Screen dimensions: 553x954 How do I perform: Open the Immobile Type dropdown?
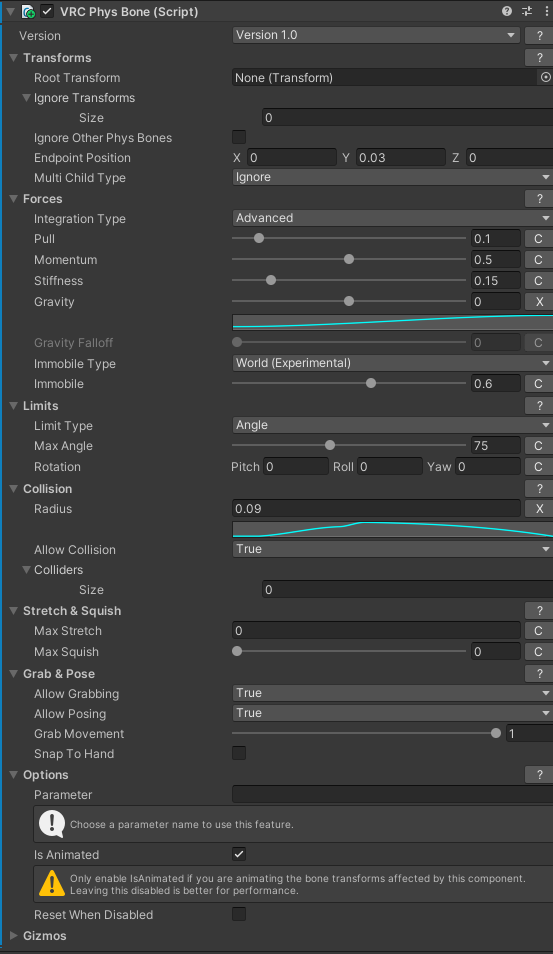pos(392,363)
